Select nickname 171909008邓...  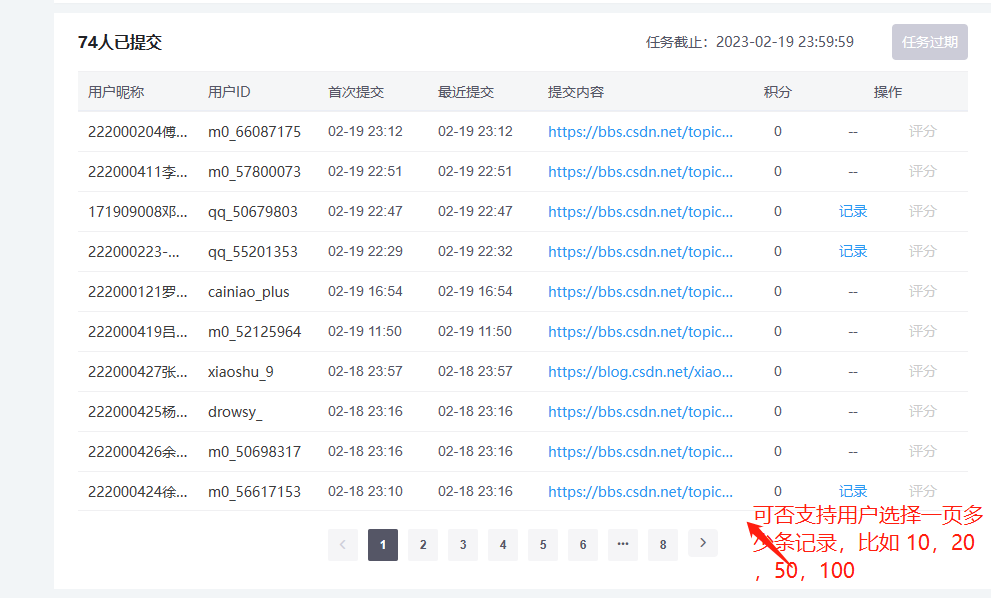click(138, 212)
